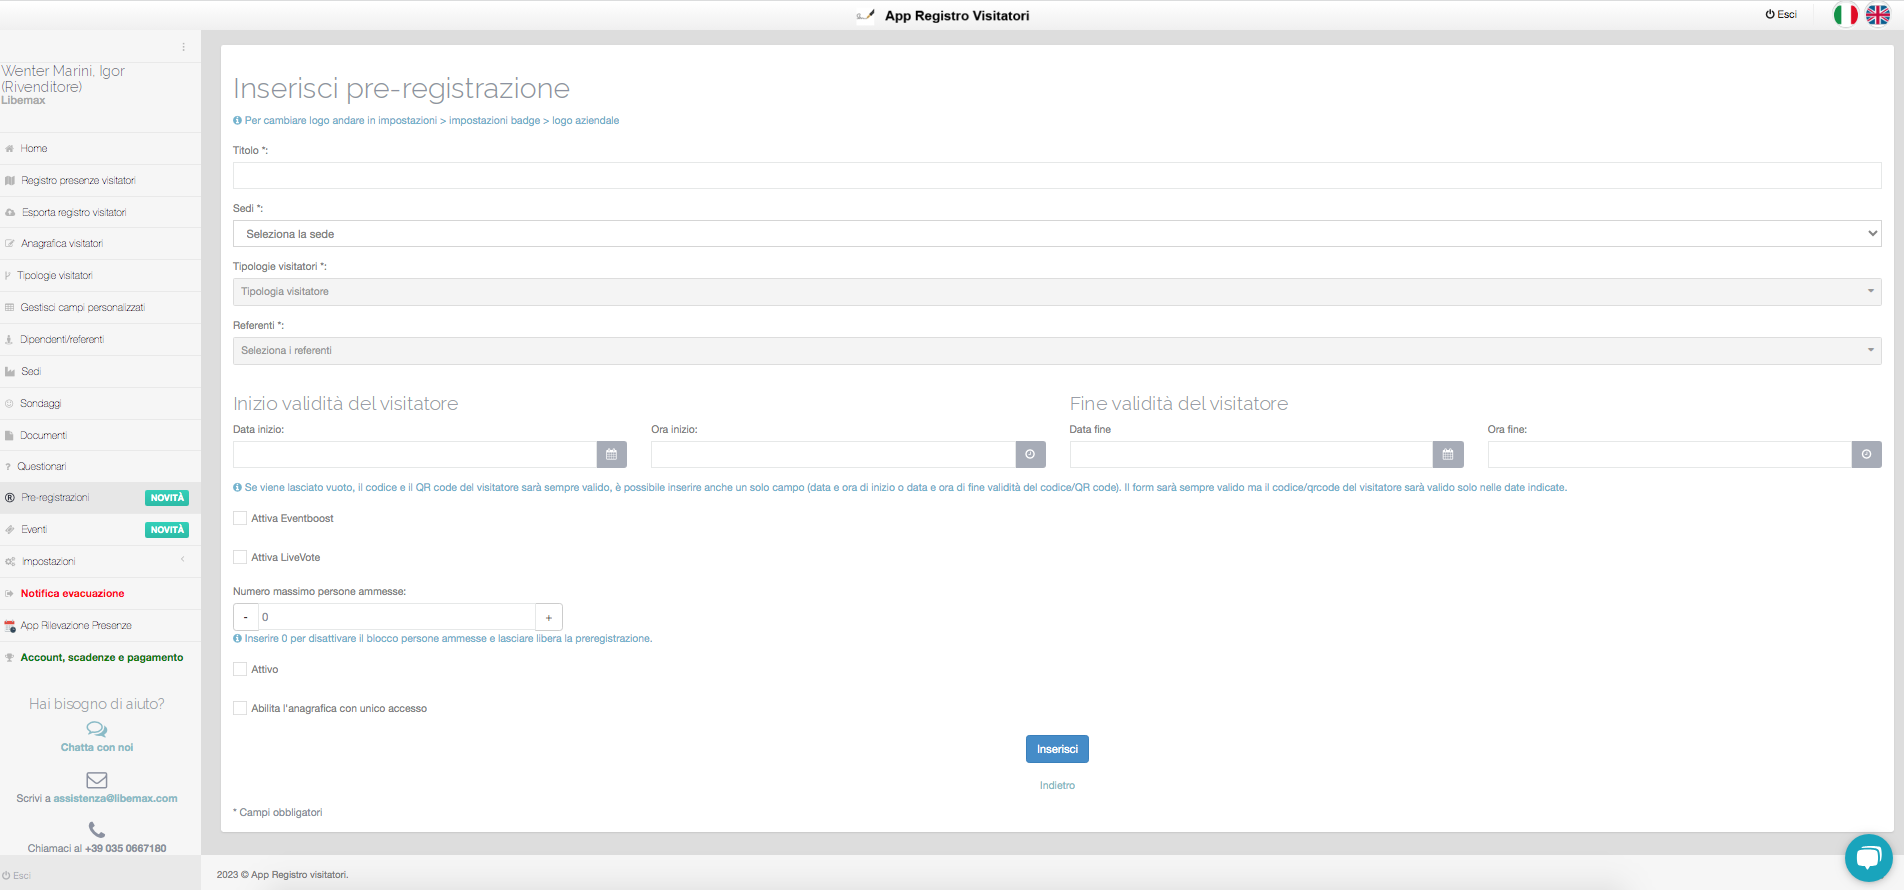Click the assistenza@libemax.com email link
The image size is (1904, 890).
pos(115,799)
